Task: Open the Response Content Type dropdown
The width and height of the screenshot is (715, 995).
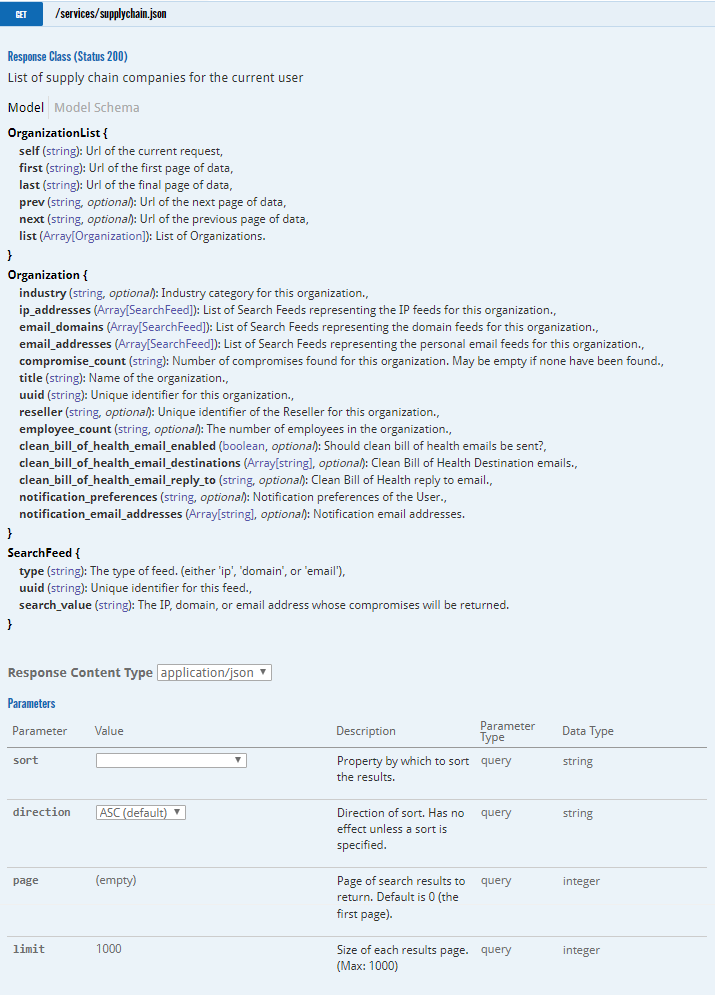Action: pos(214,673)
